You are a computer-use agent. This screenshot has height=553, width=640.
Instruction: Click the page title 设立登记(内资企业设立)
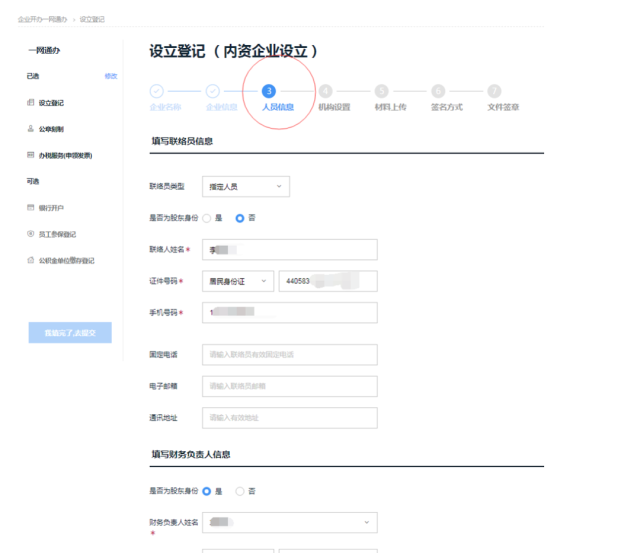point(233,51)
